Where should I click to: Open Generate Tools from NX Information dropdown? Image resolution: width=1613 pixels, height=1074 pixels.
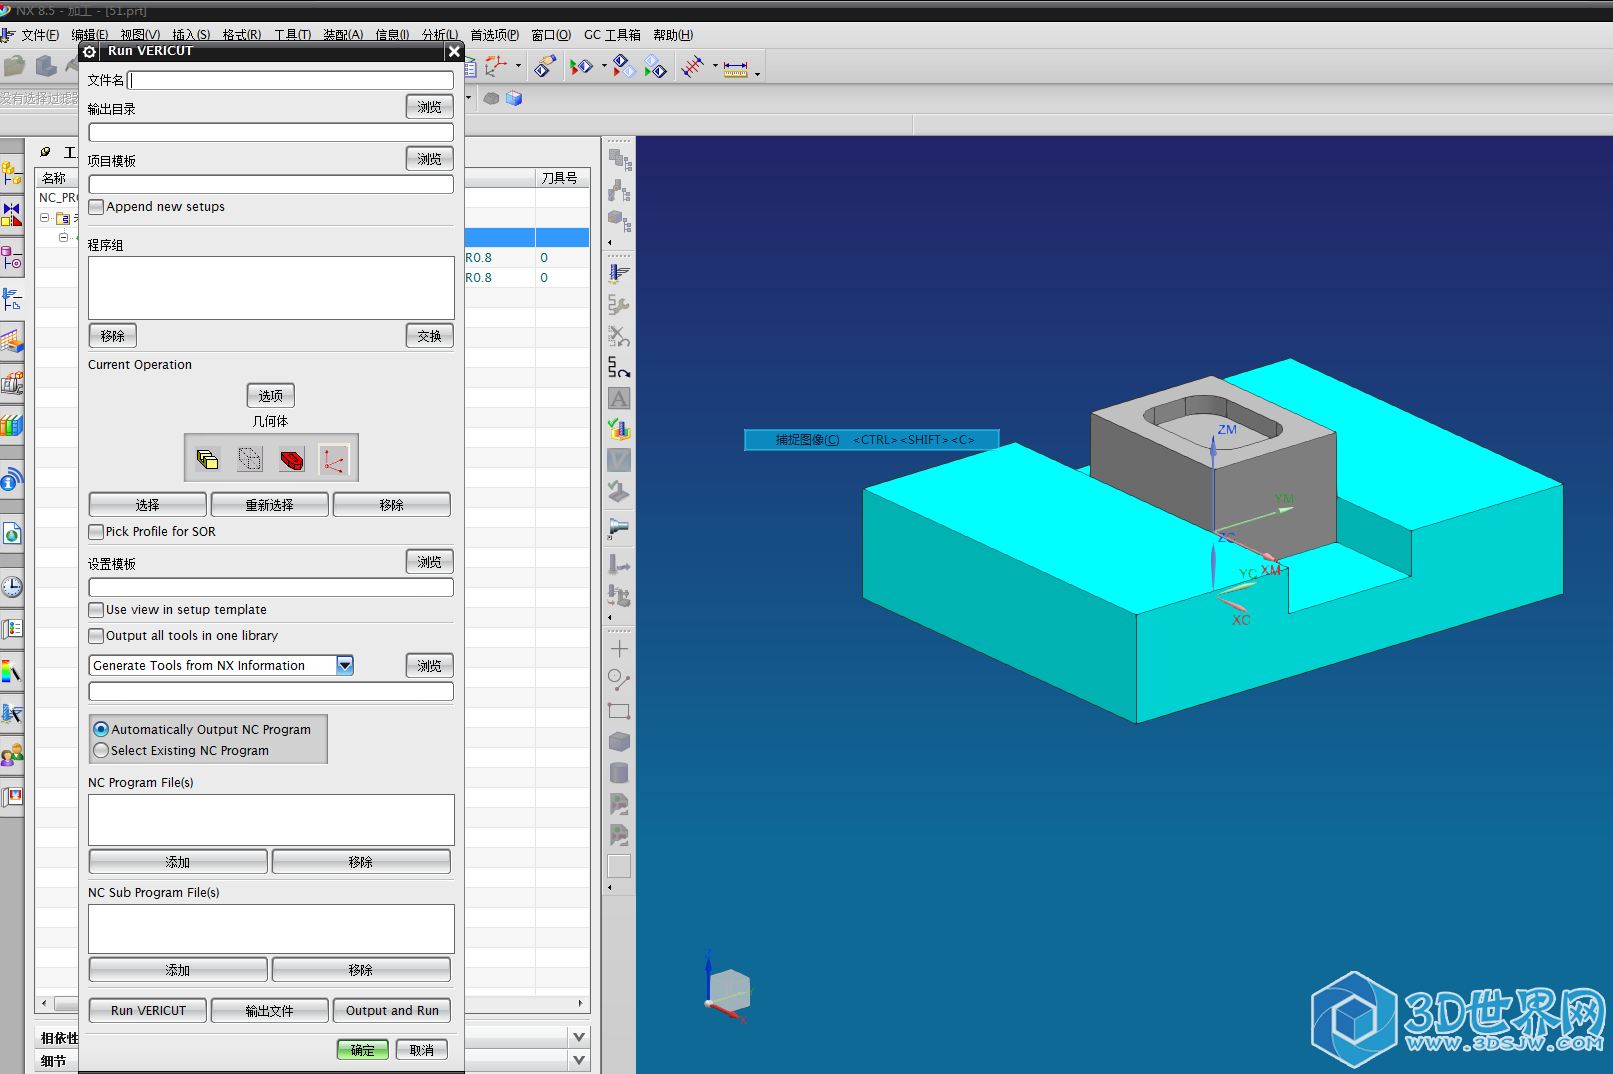click(x=345, y=665)
